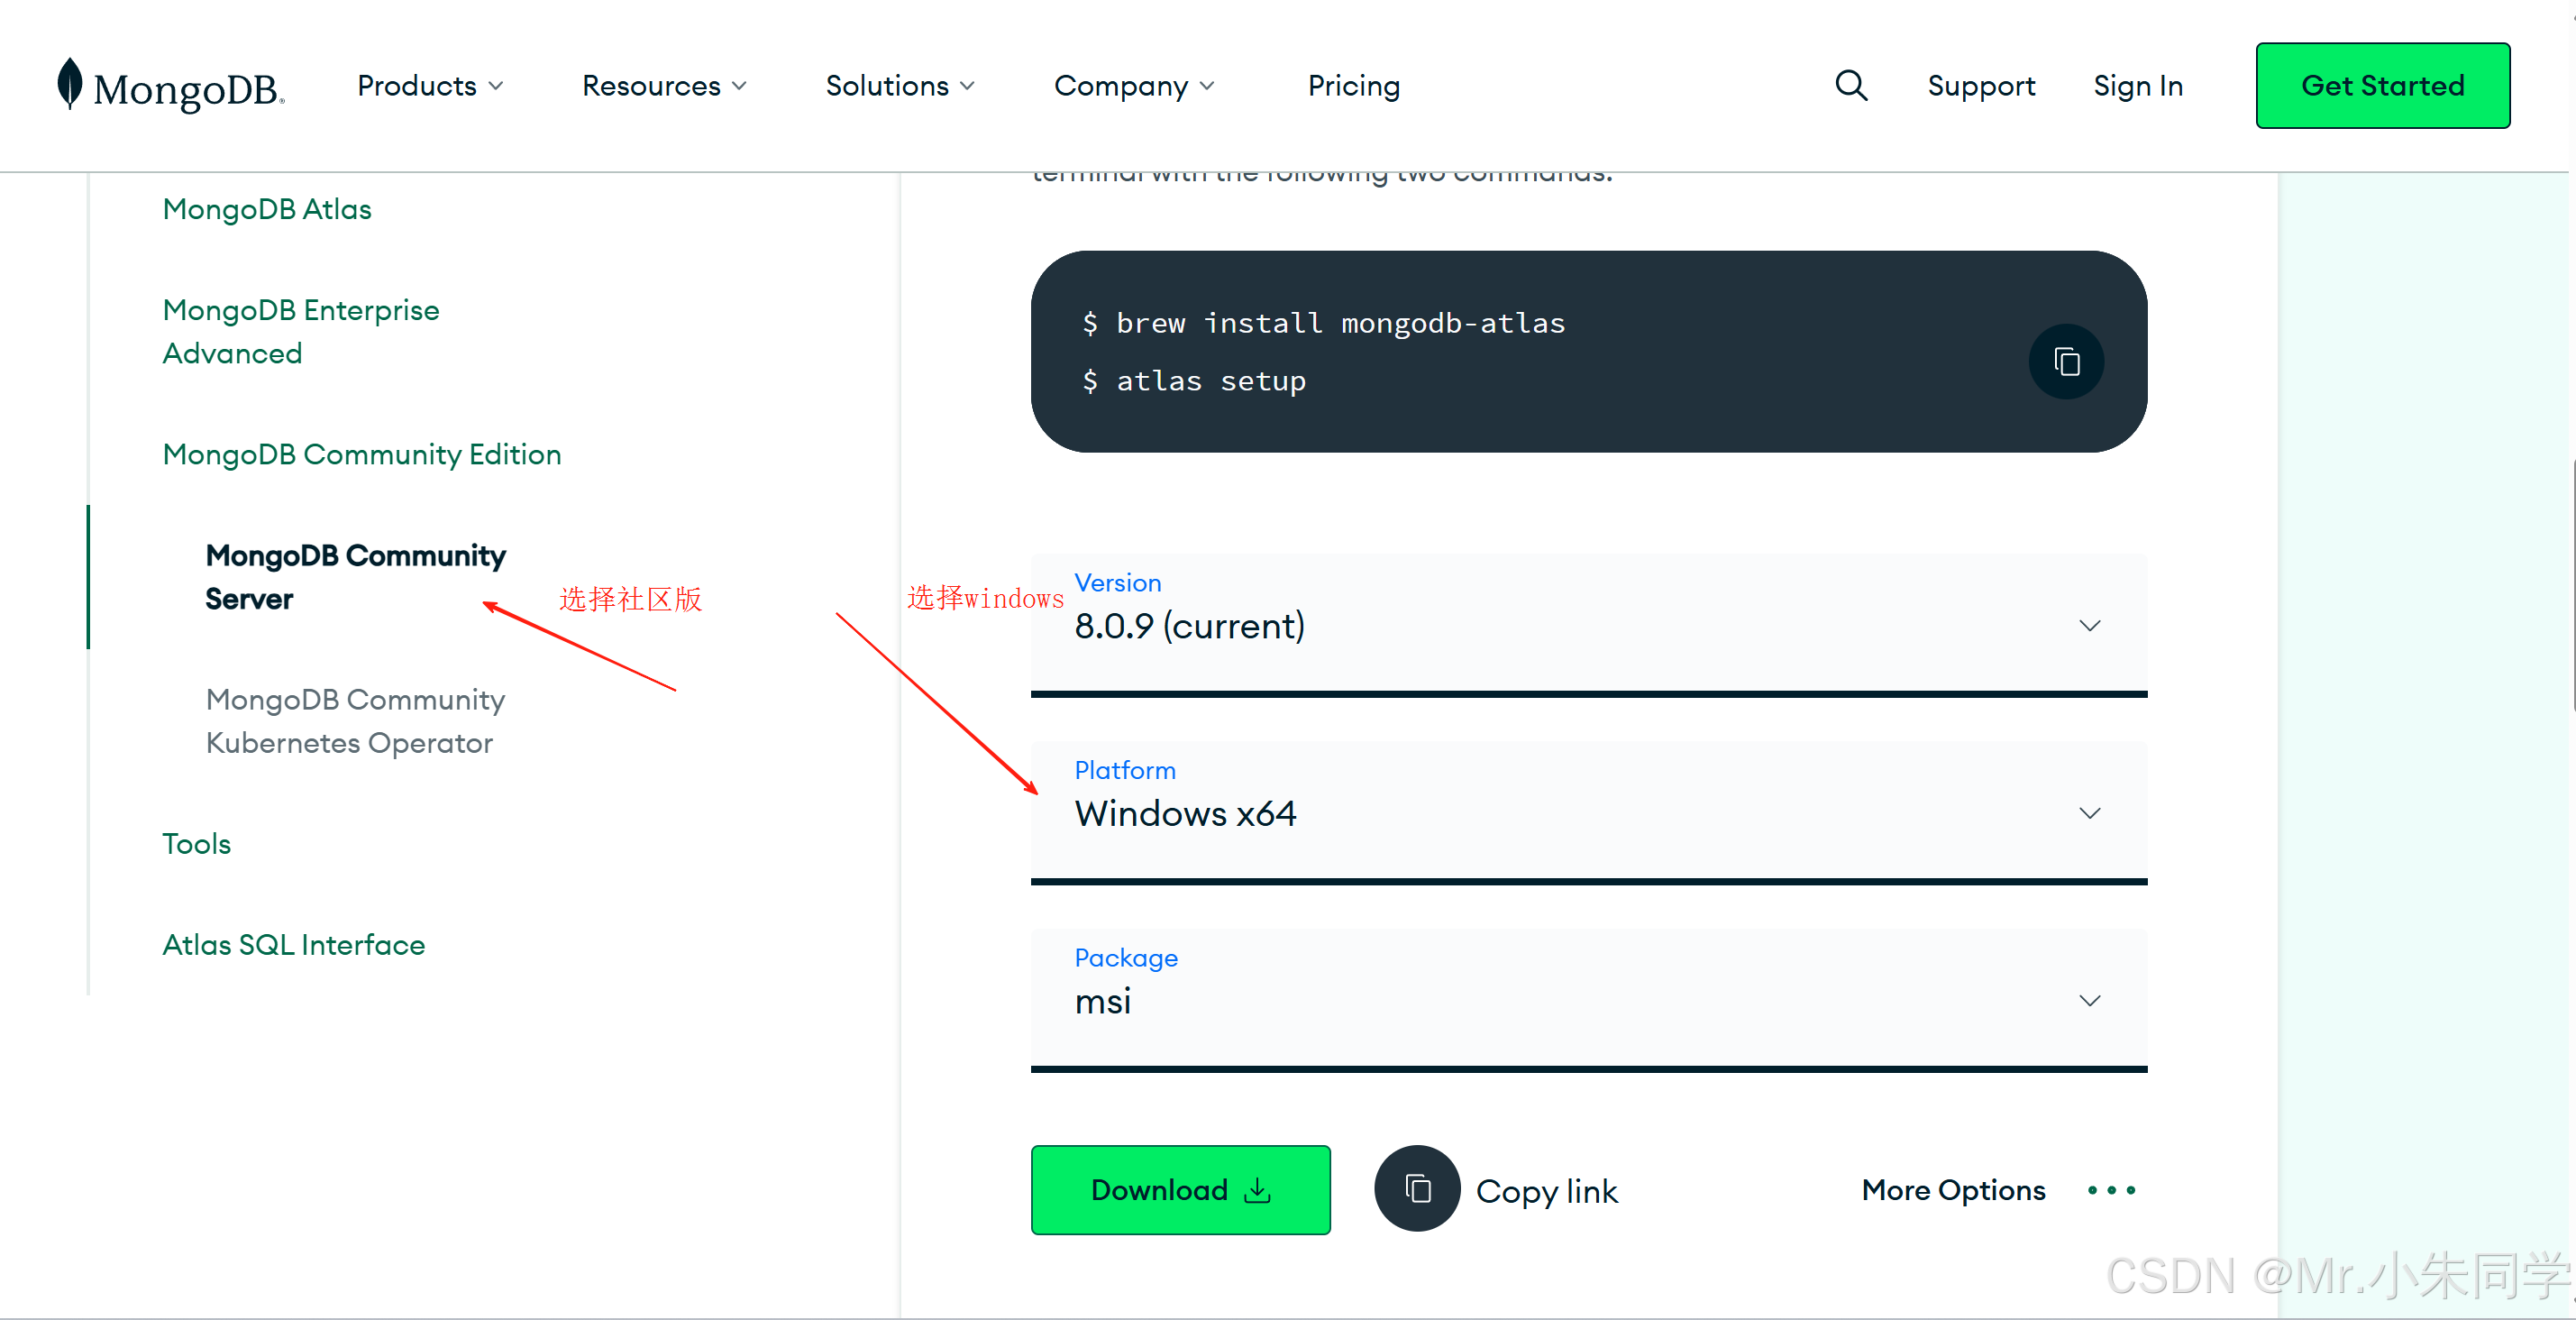Open the Support link
The height and width of the screenshot is (1320, 2576).
[x=1981, y=86]
